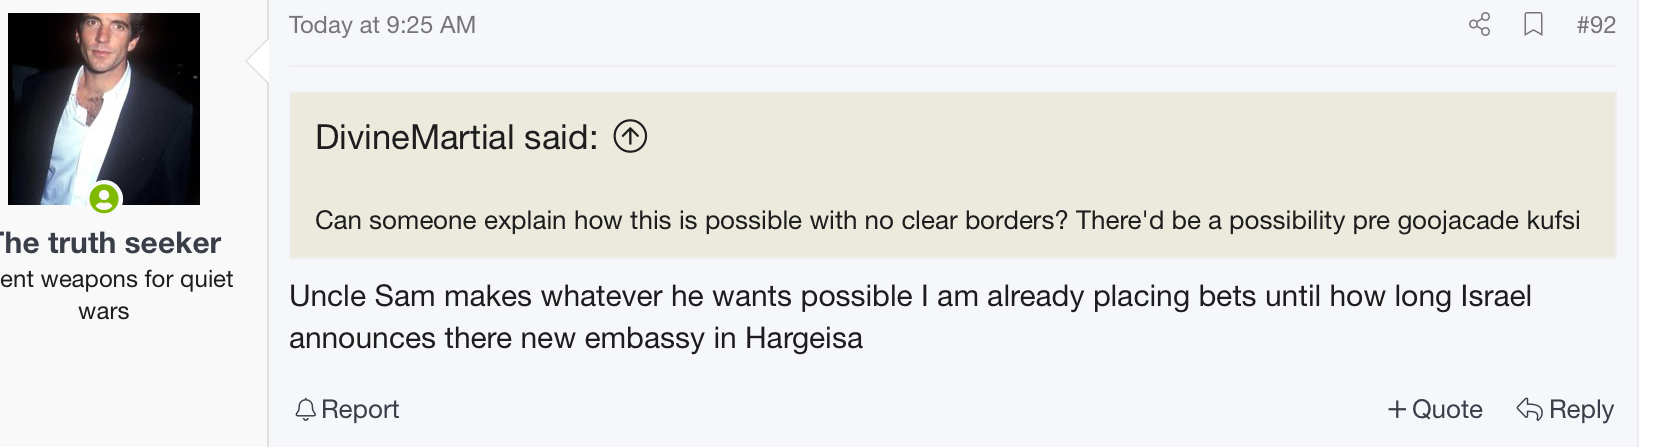Image resolution: width=1656 pixels, height=447 pixels.
Task: Click the bell icon beside Report
Action: click(x=306, y=409)
